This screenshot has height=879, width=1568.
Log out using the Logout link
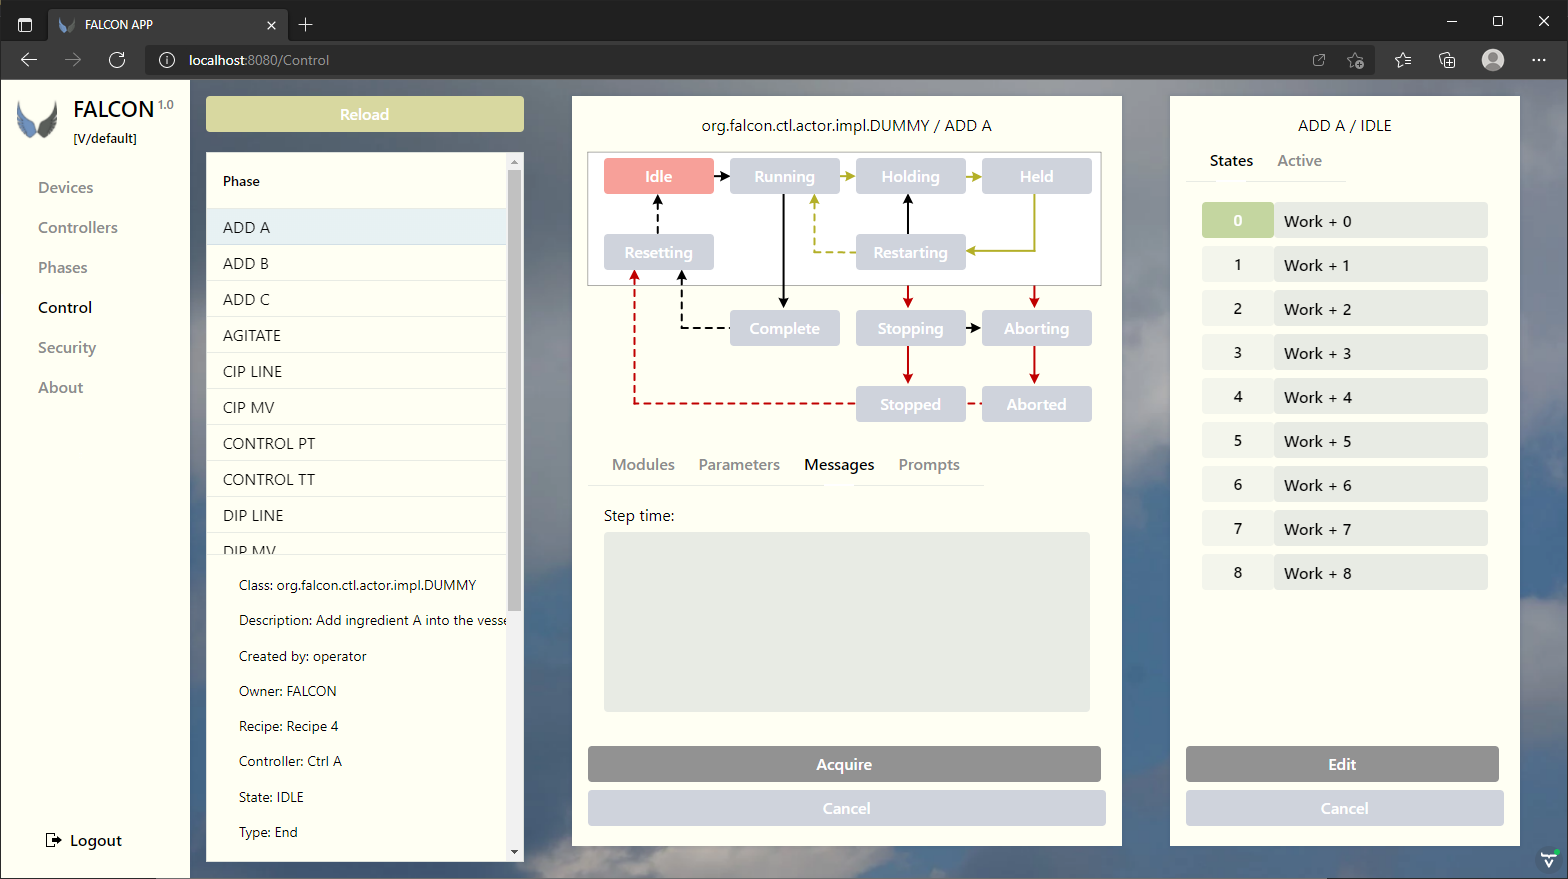[x=84, y=841]
